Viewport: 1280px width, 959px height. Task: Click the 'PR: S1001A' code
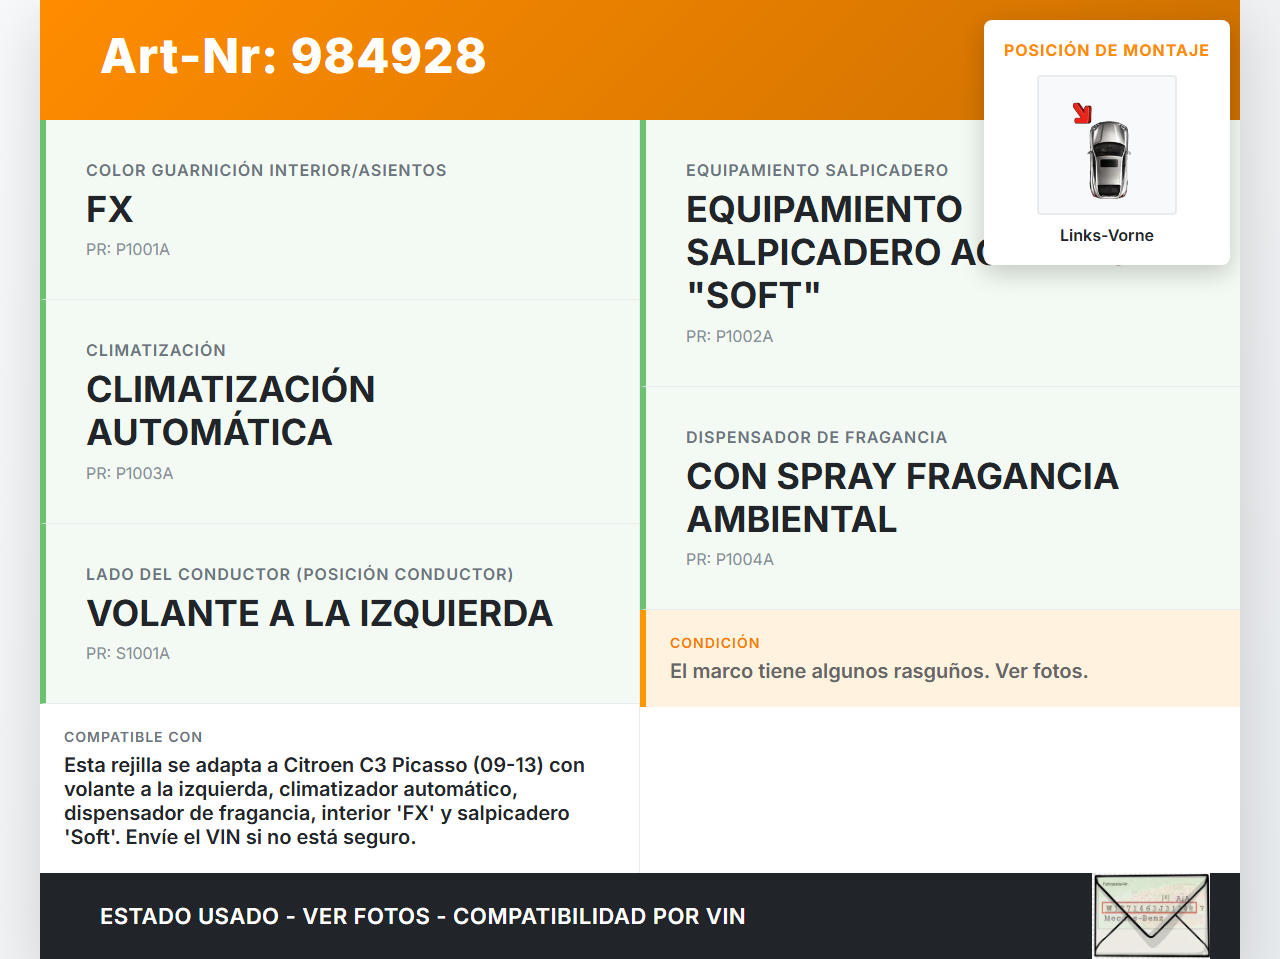point(128,653)
